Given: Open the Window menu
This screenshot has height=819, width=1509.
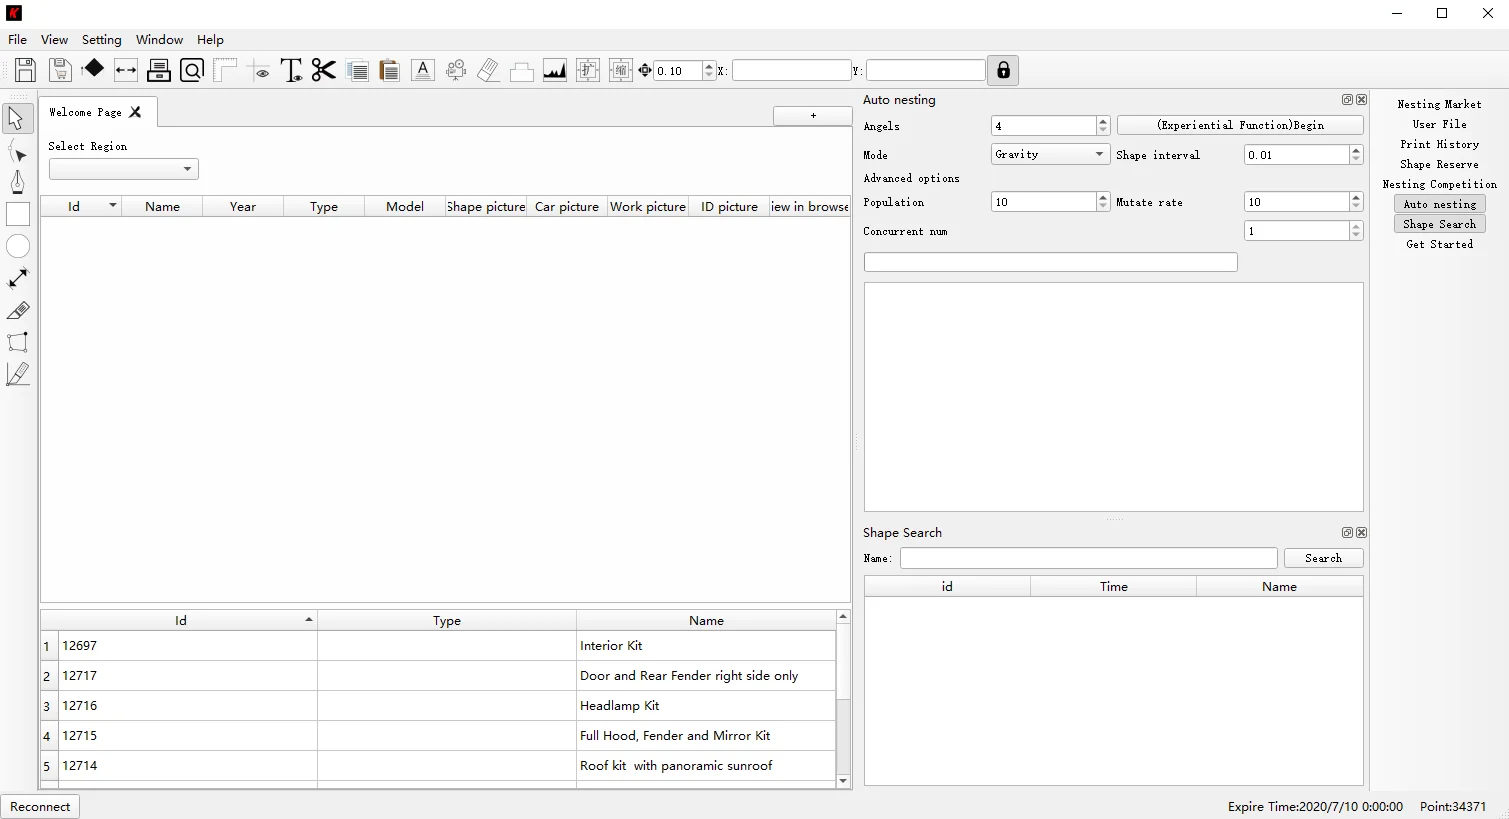Looking at the screenshot, I should [159, 40].
